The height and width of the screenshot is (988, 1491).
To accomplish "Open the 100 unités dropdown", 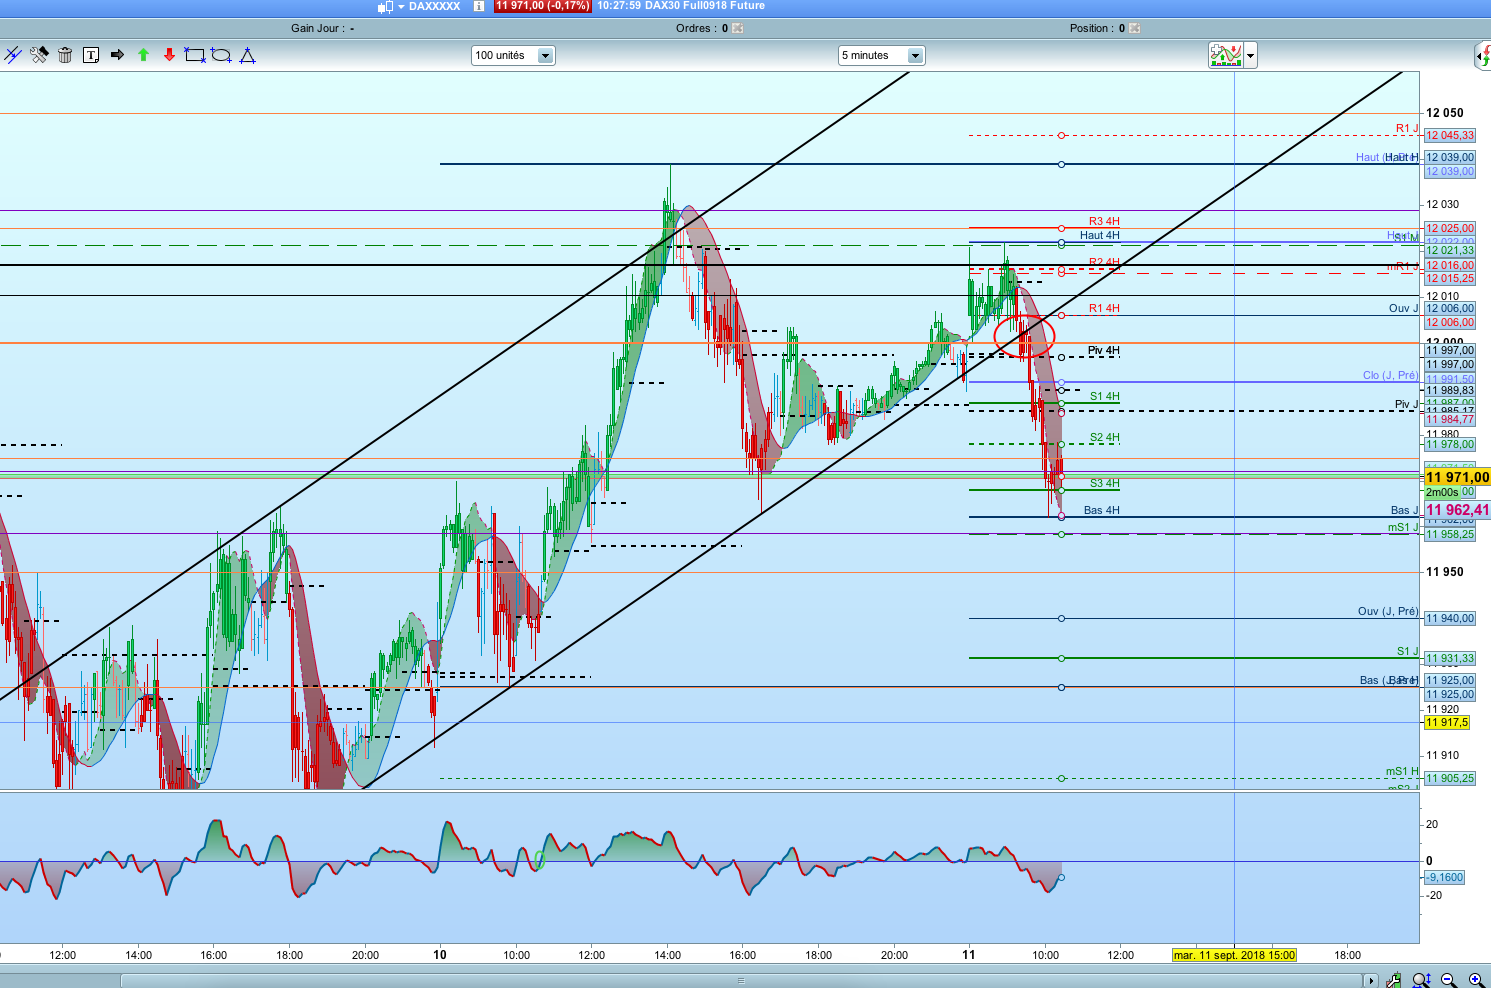I will coord(513,56).
